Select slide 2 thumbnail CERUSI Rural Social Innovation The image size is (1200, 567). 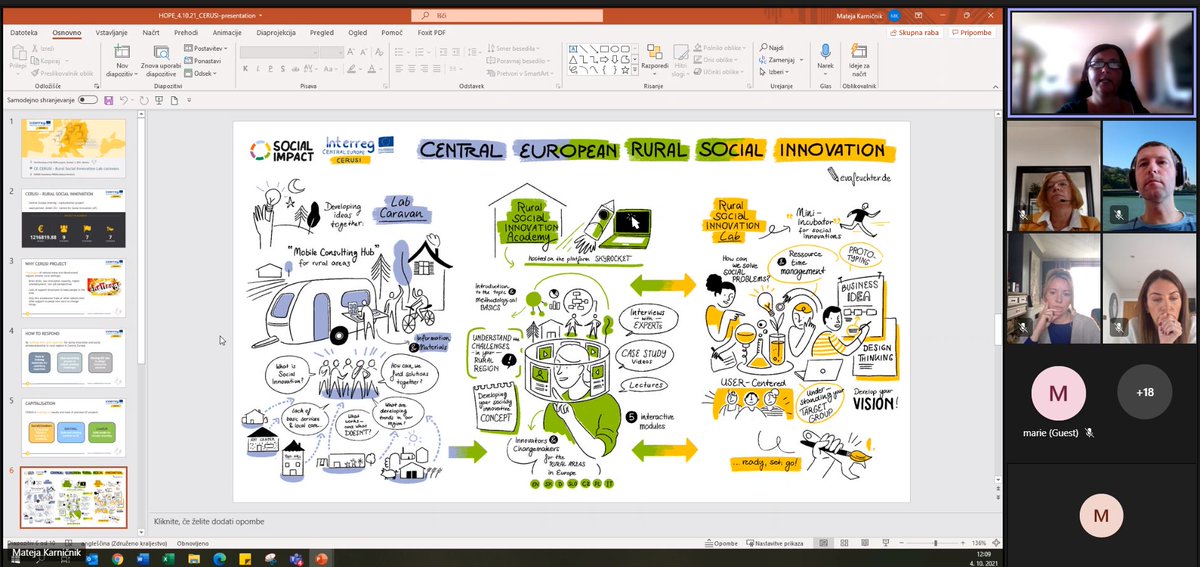[x=74, y=219]
